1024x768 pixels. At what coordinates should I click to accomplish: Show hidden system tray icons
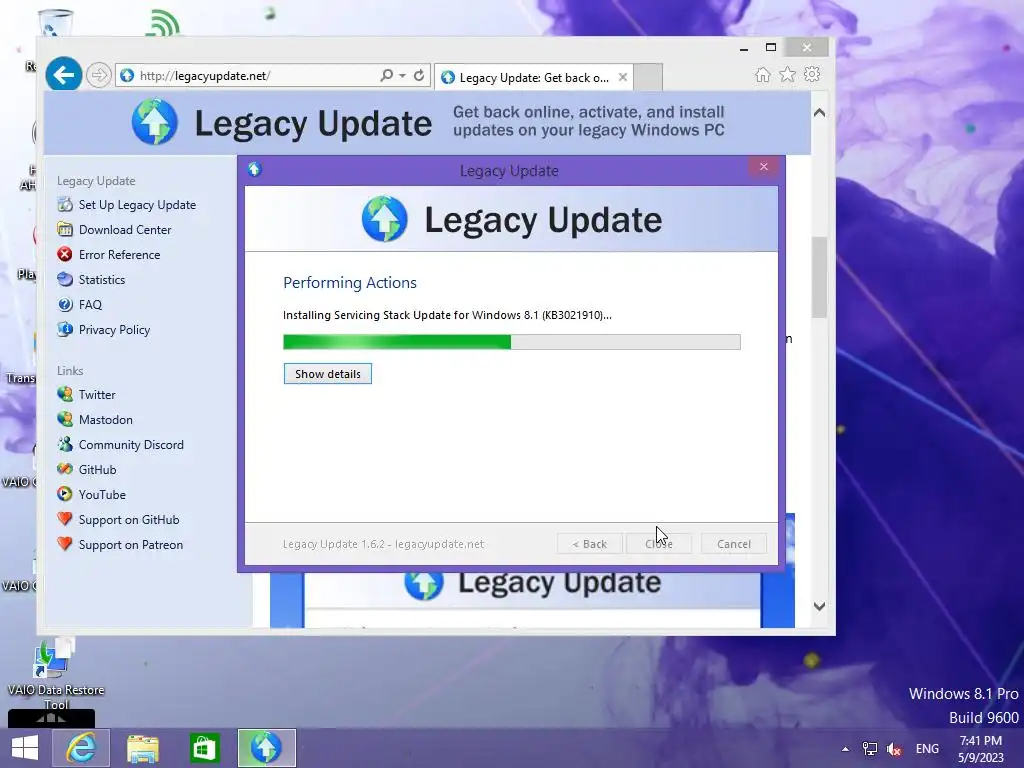point(846,749)
